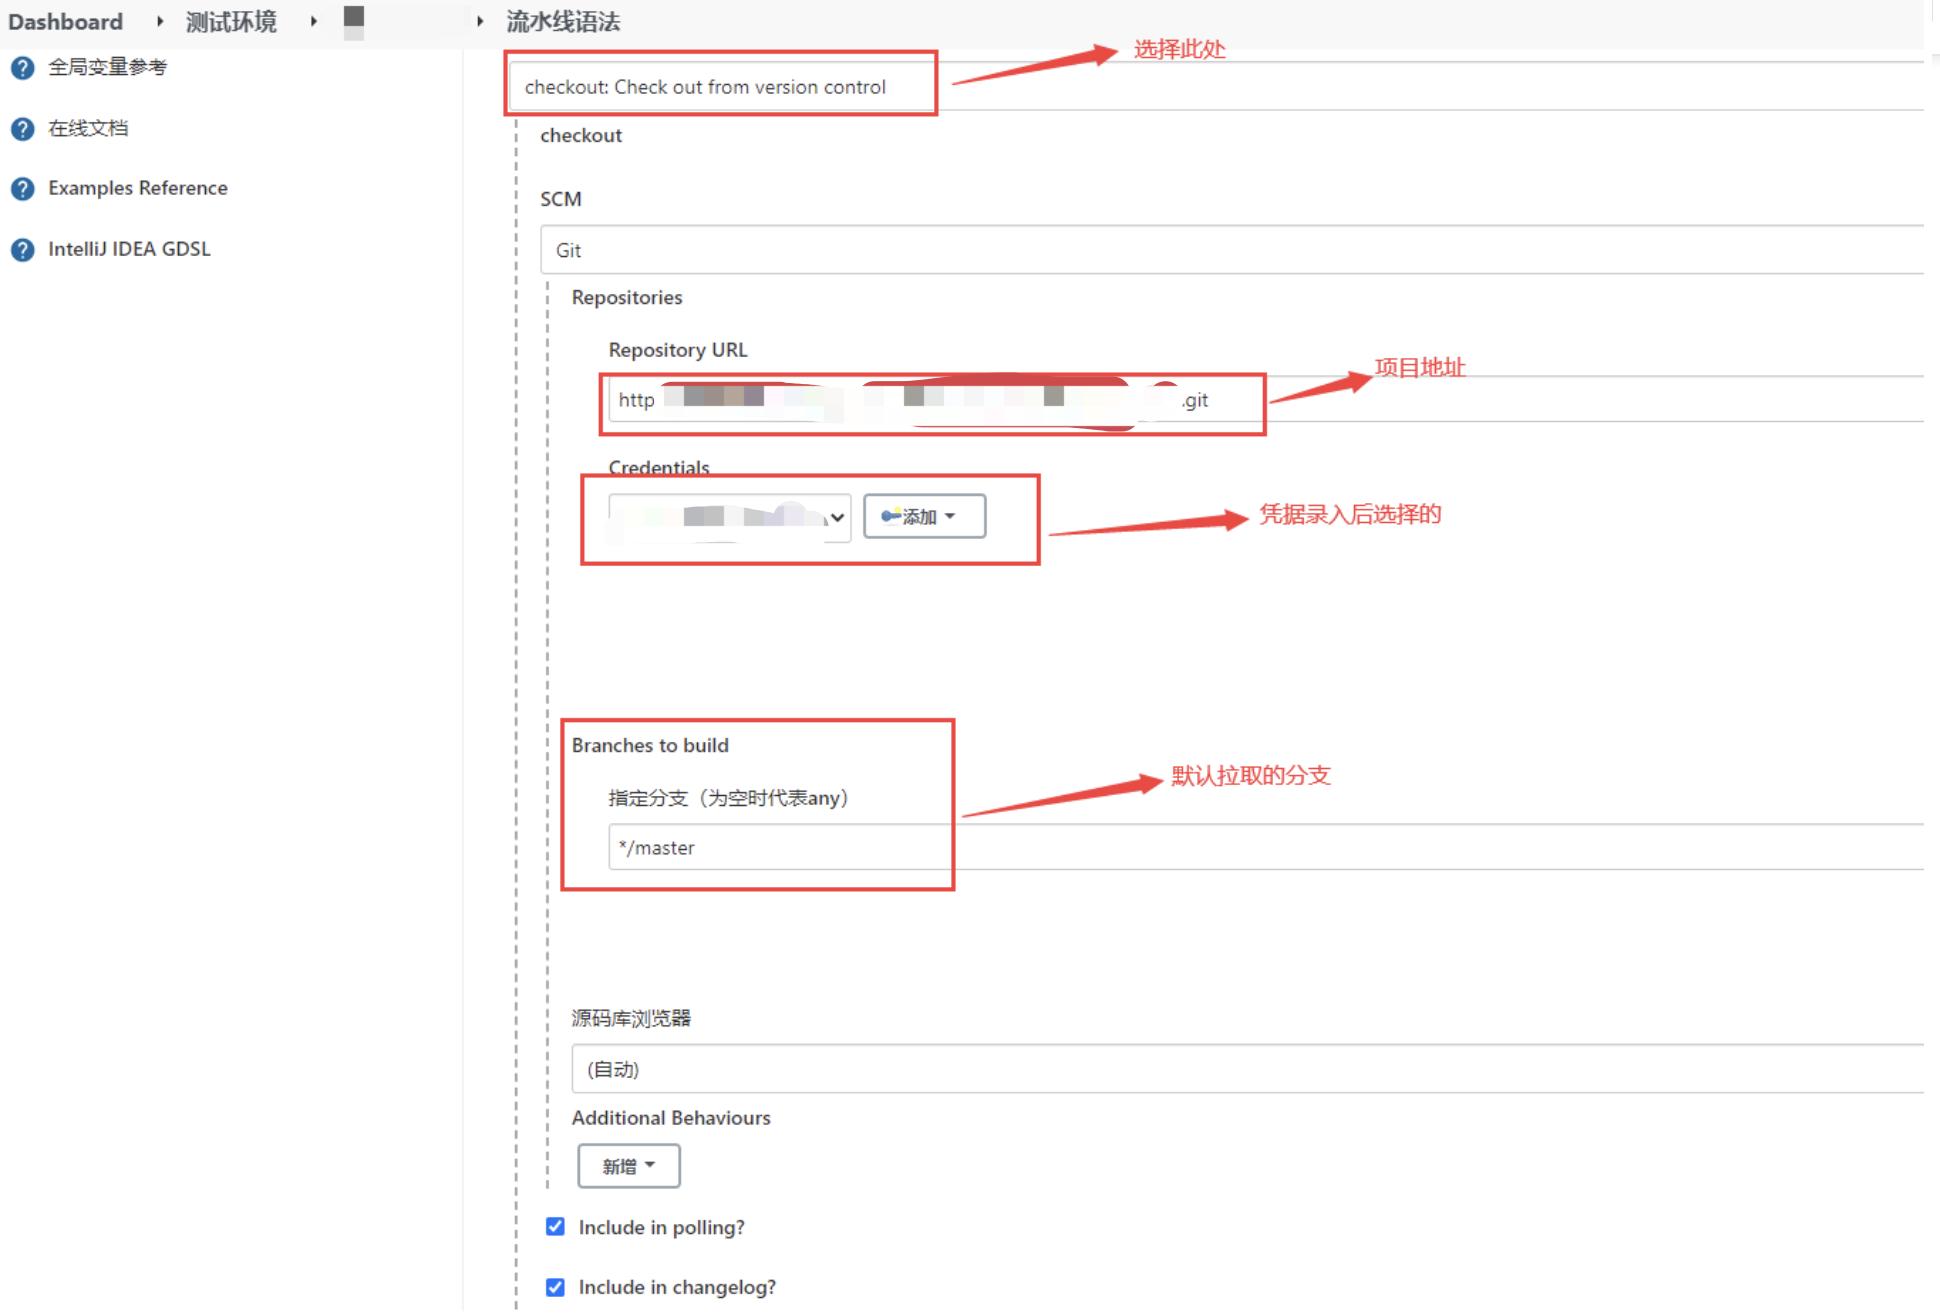Click breadcrumb arrow after Dashboard

point(160,21)
